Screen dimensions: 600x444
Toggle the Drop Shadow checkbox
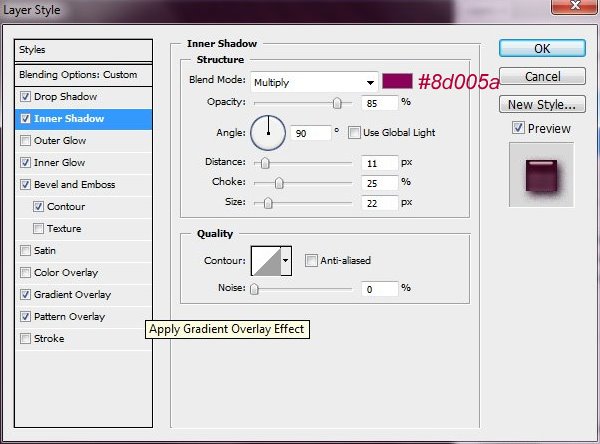[x=25, y=97]
